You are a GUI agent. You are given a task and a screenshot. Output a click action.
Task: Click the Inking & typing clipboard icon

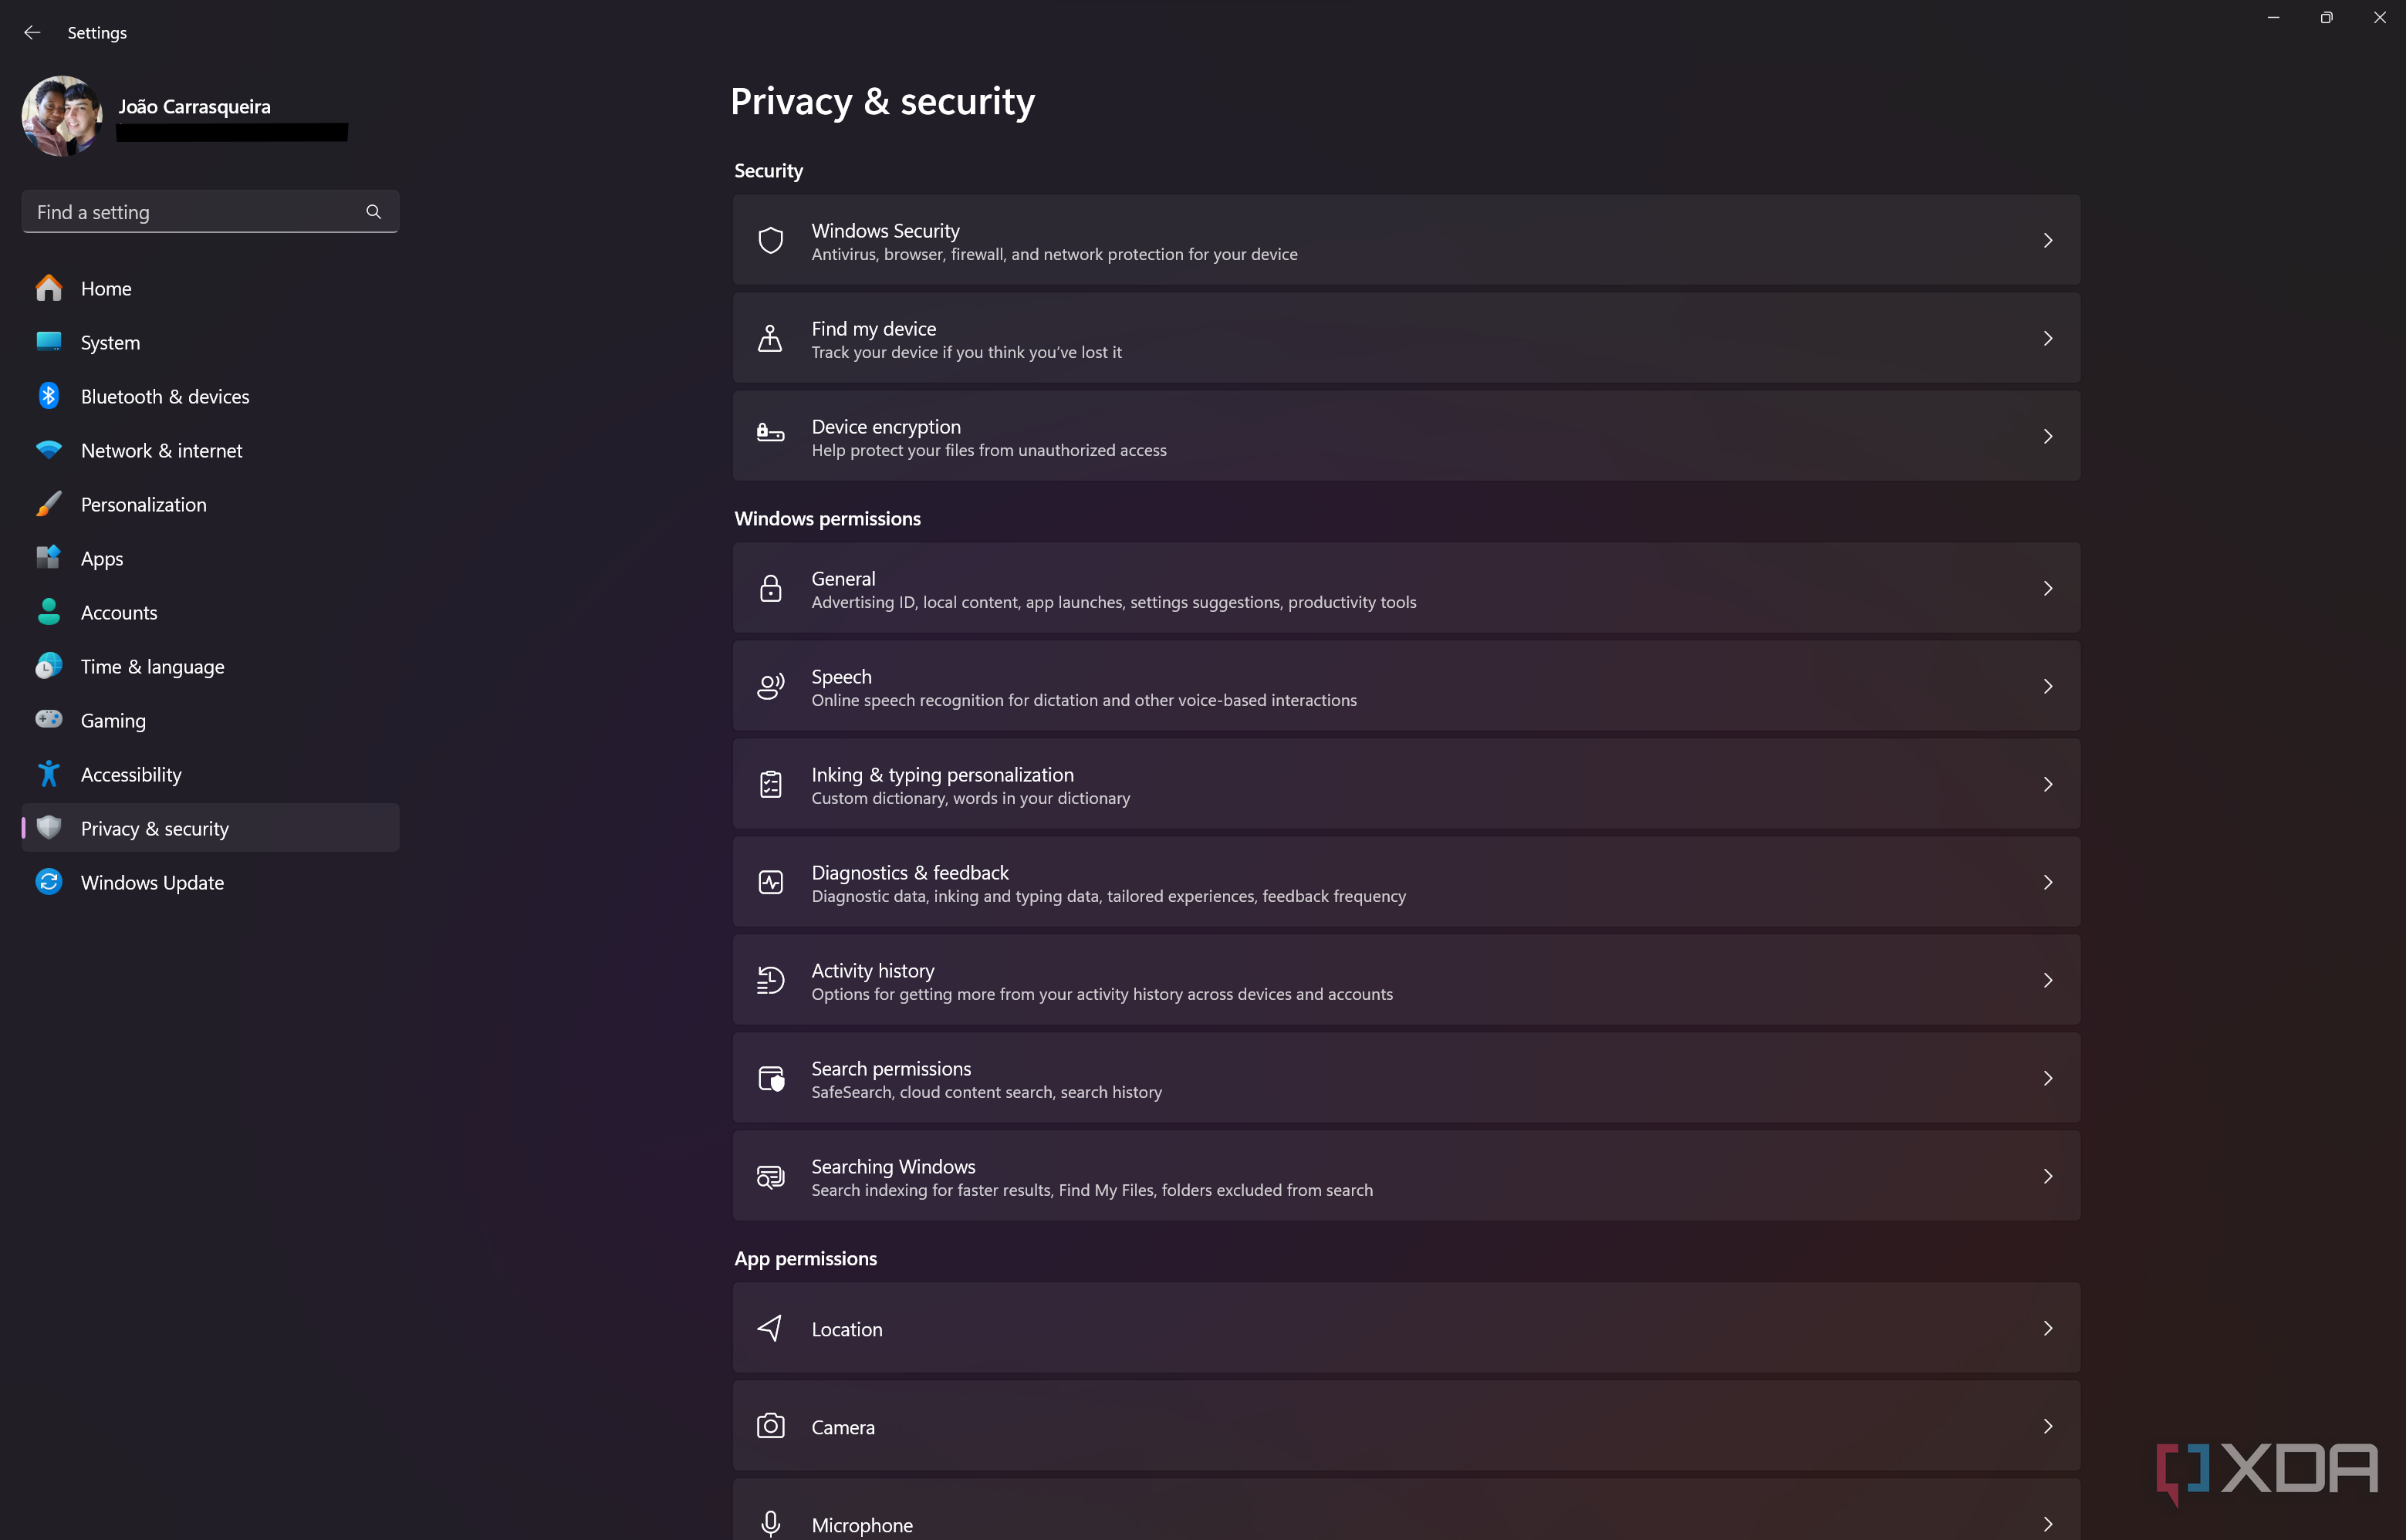[770, 784]
